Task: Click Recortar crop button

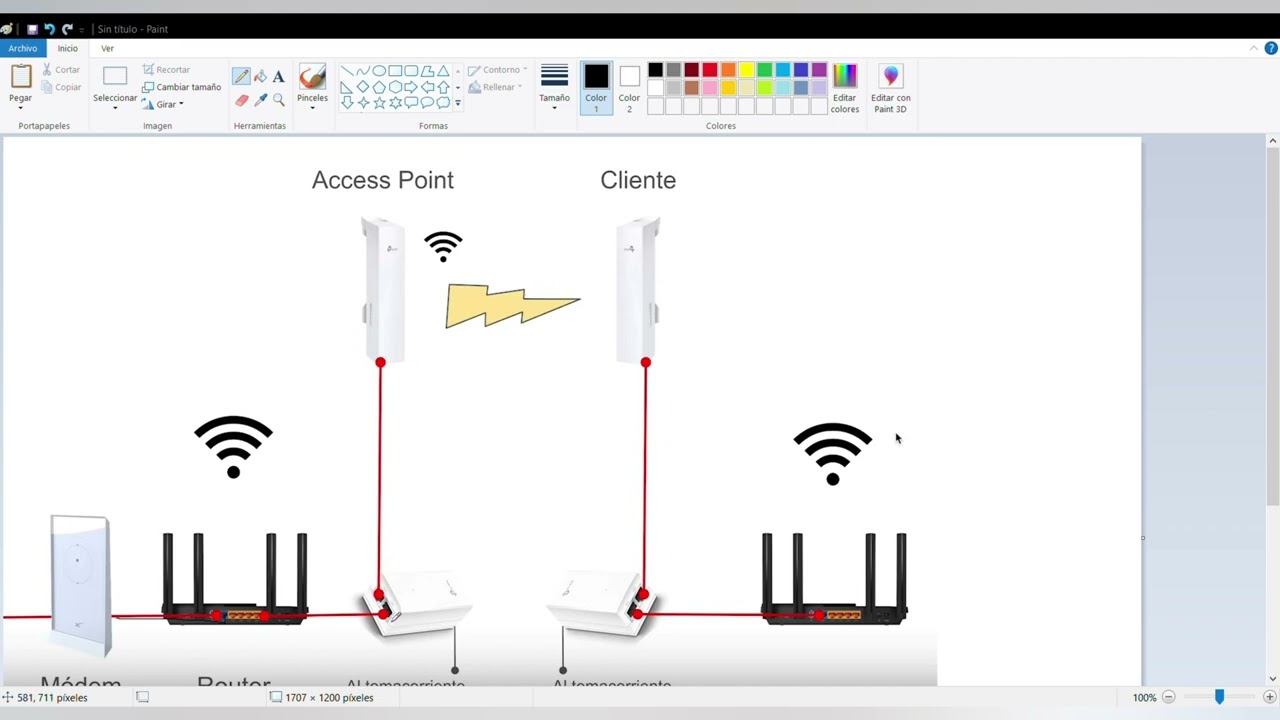Action: pos(166,70)
